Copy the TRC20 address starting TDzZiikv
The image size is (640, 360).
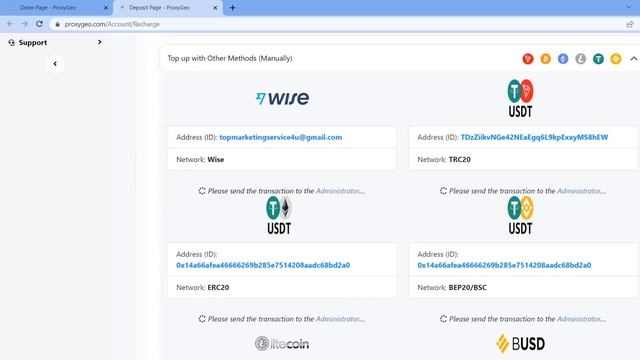(534, 138)
